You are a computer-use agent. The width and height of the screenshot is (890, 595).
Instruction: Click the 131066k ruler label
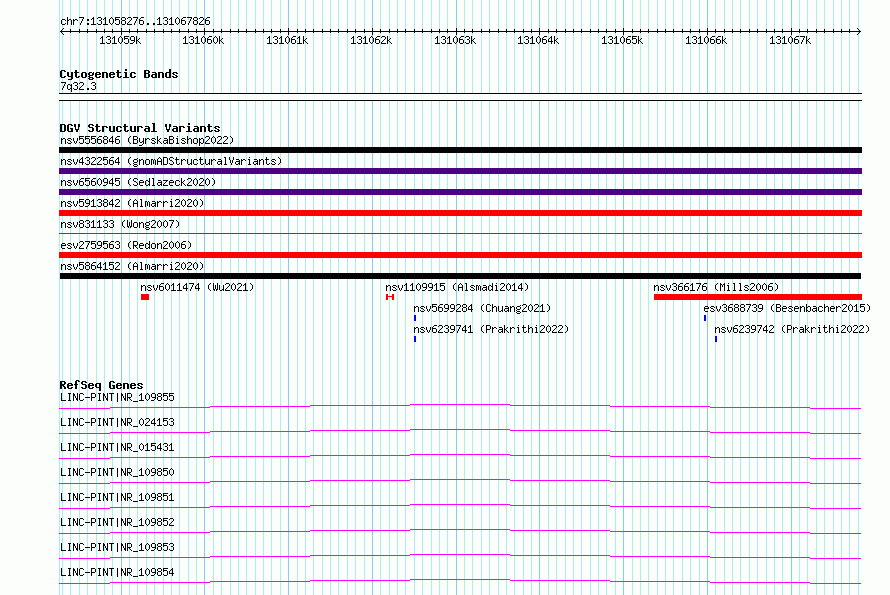[706, 40]
